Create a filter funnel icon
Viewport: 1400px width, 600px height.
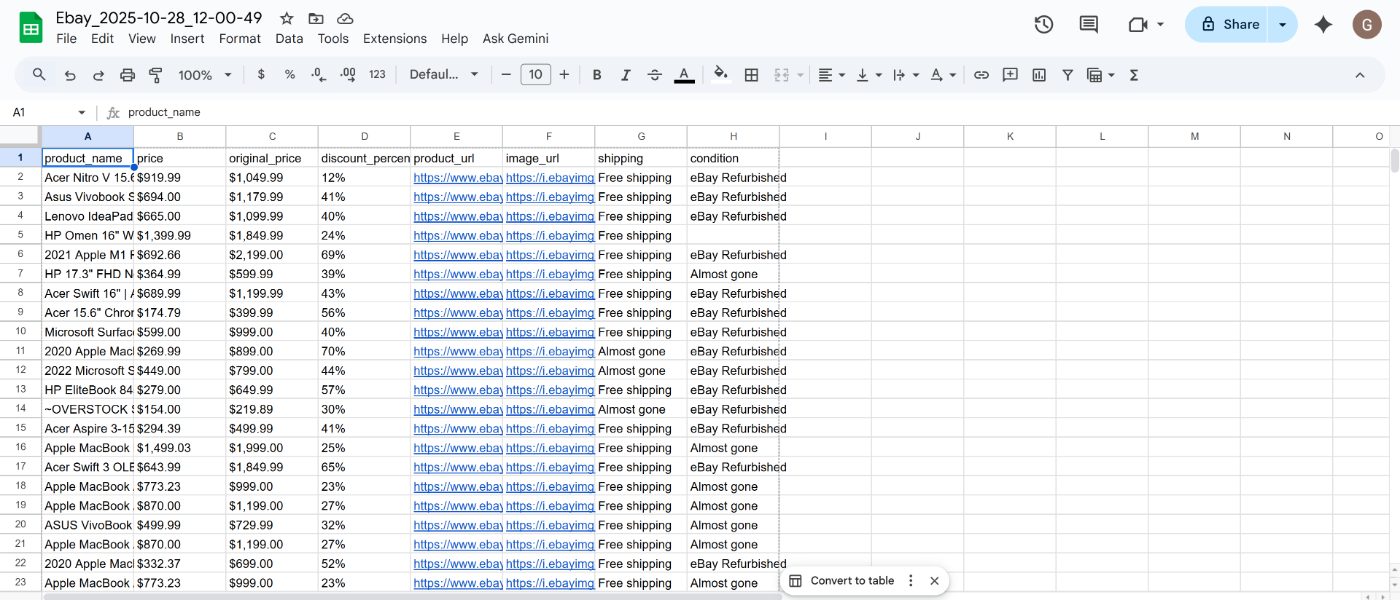pos(1067,74)
